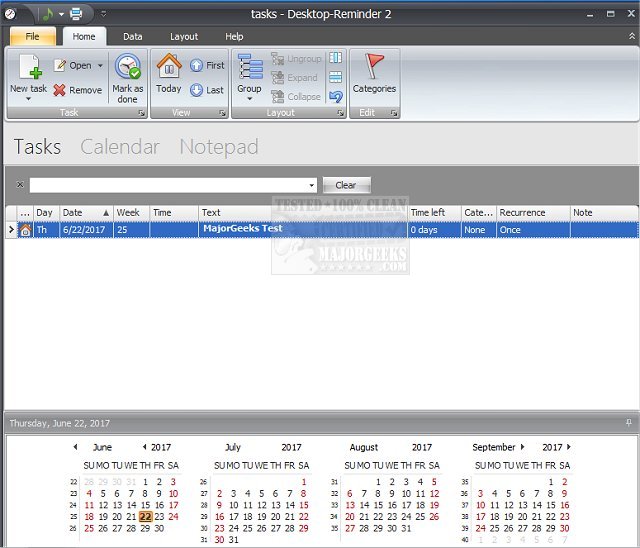Switch to the Calendar view
Viewport: 640px width, 548px height.
pyautogui.click(x=120, y=146)
